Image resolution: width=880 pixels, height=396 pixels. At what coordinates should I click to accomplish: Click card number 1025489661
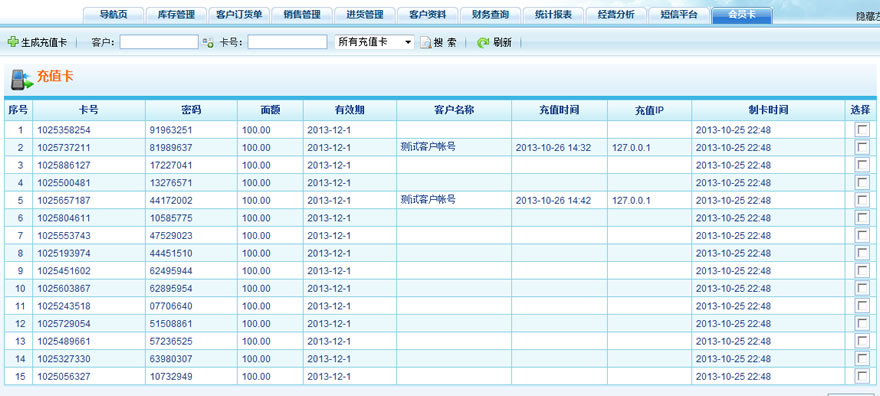click(x=64, y=341)
